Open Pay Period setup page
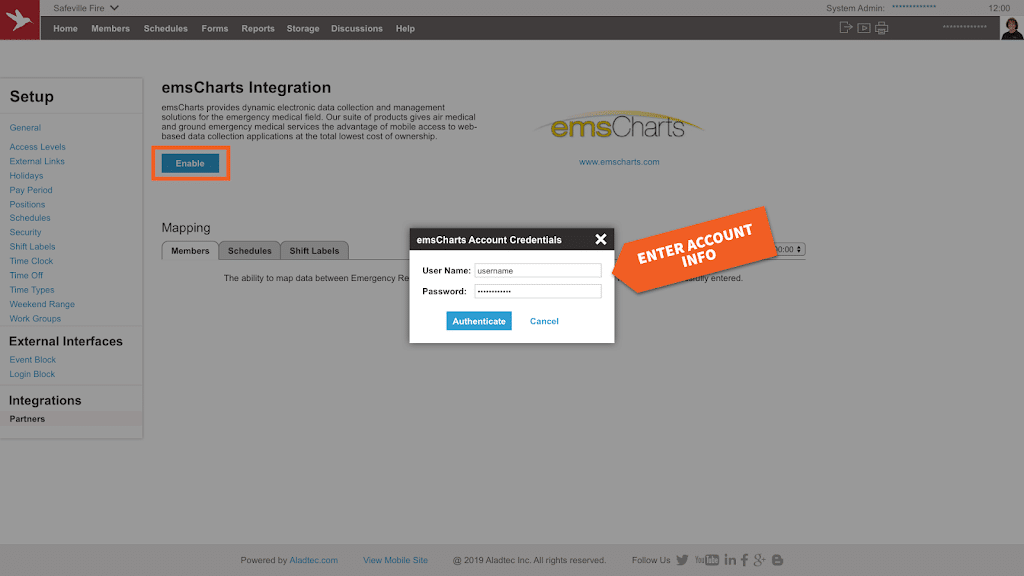Screen dimensions: 1024x576 (31, 190)
